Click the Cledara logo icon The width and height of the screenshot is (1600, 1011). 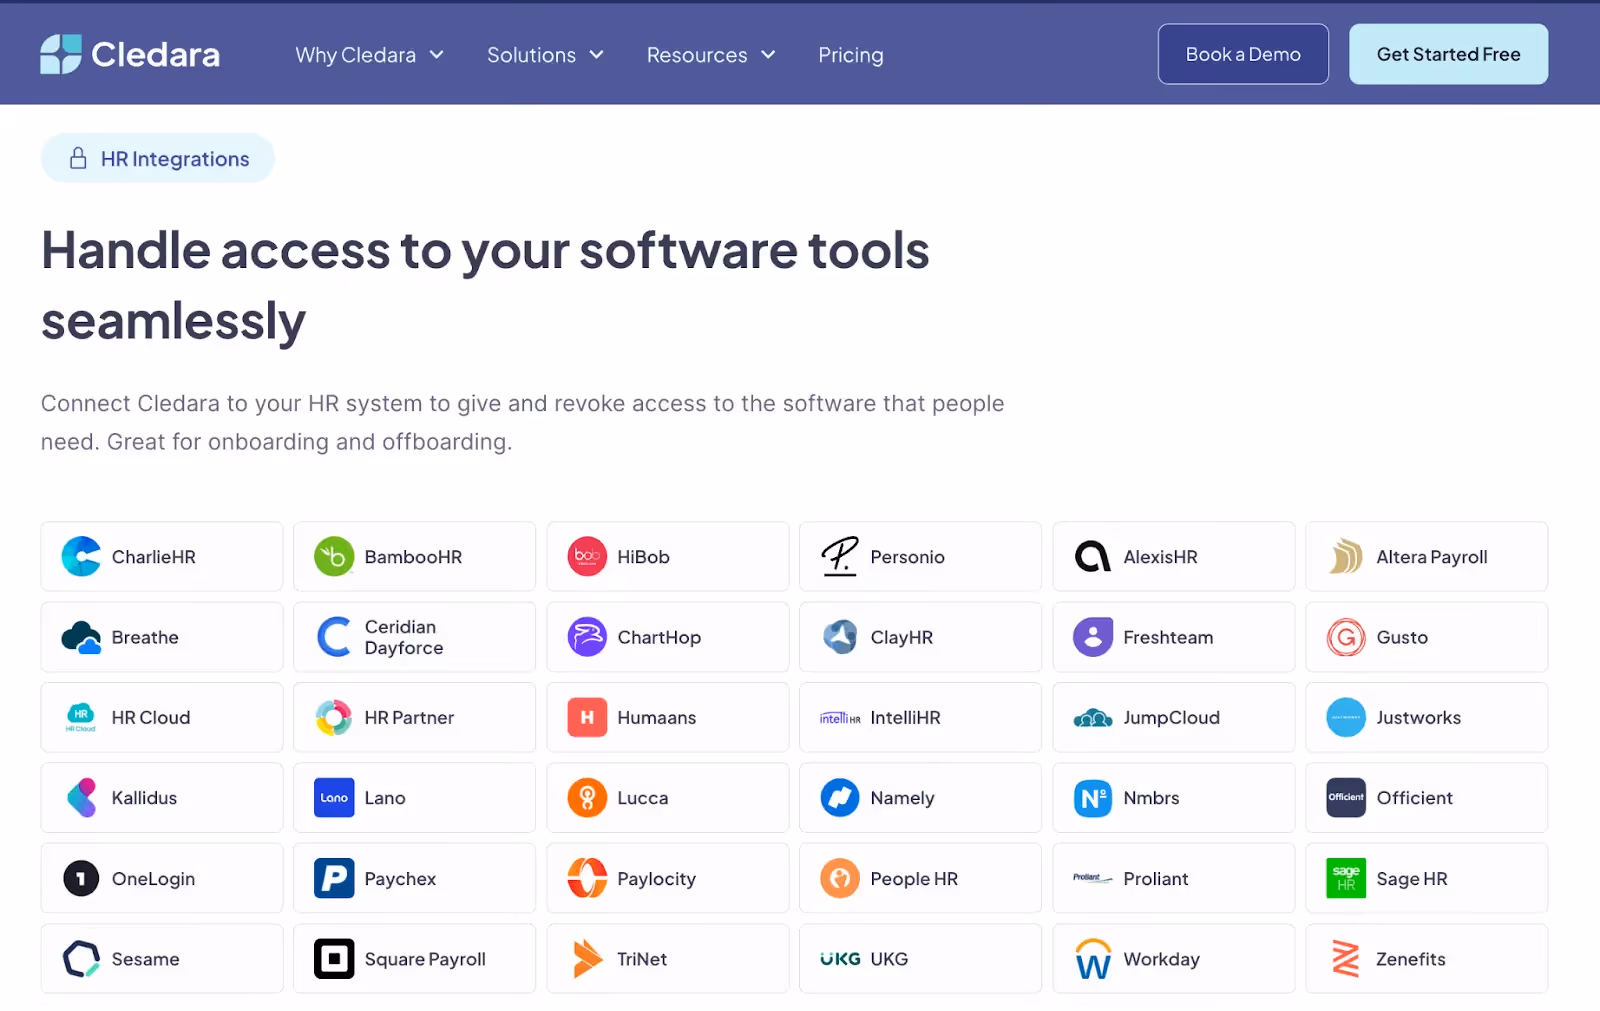point(60,54)
